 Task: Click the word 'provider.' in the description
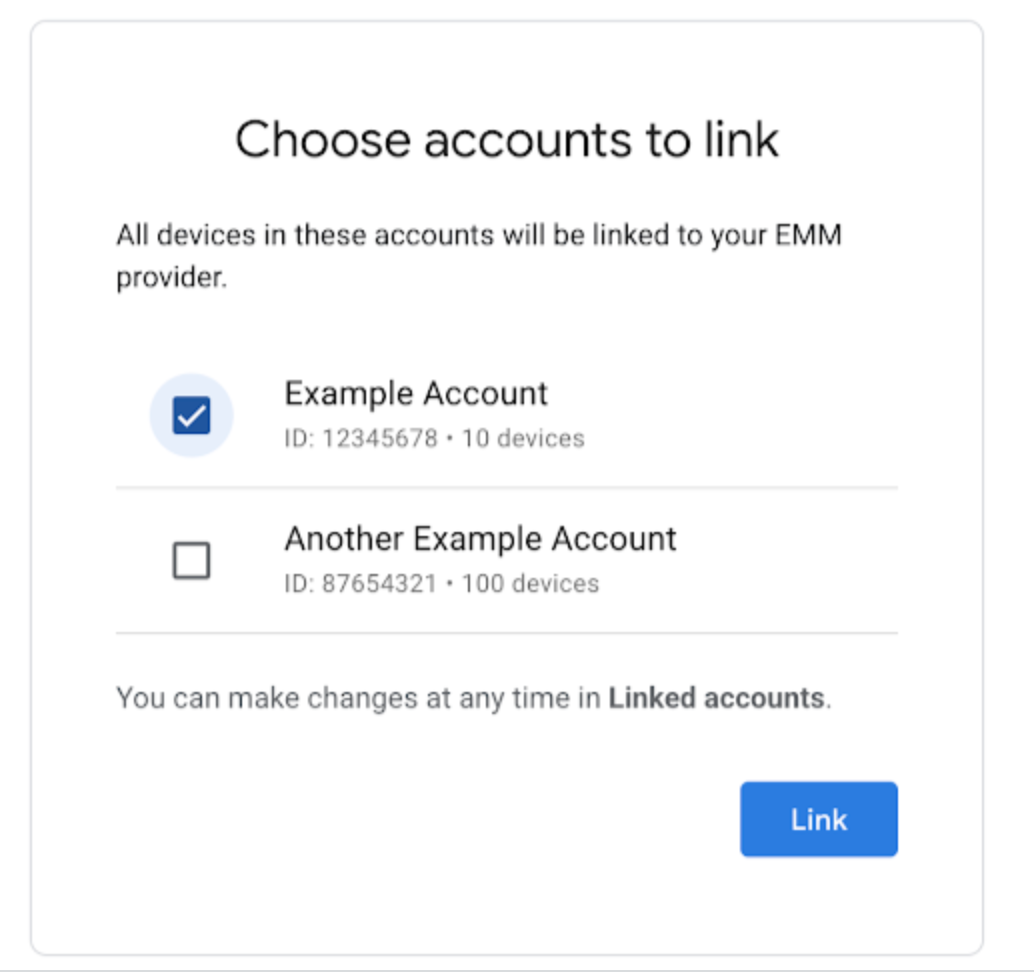point(172,277)
